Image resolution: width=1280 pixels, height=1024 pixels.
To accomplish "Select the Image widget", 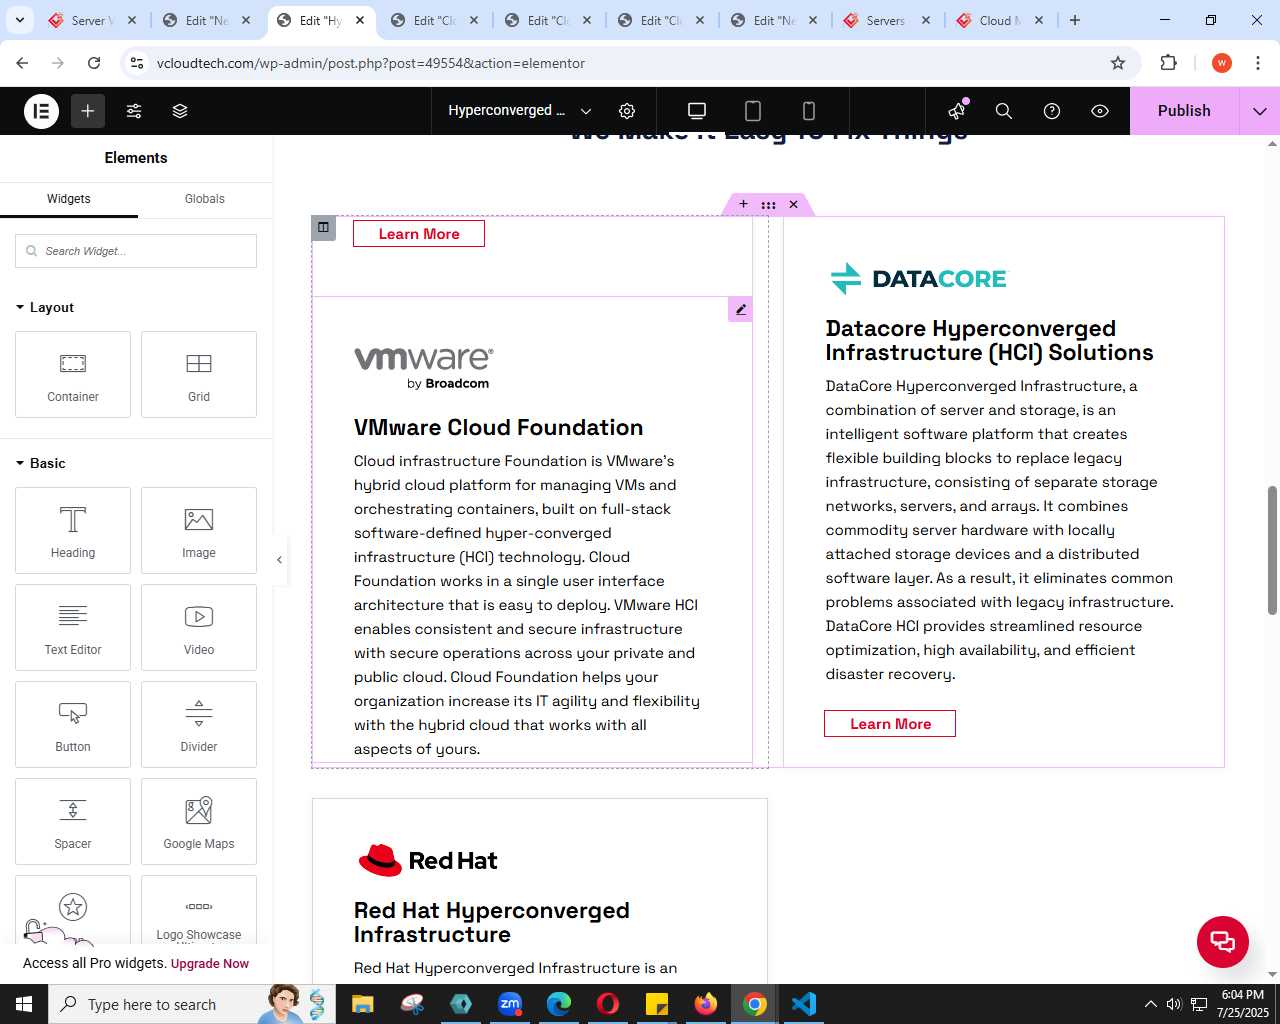I will coord(199,531).
